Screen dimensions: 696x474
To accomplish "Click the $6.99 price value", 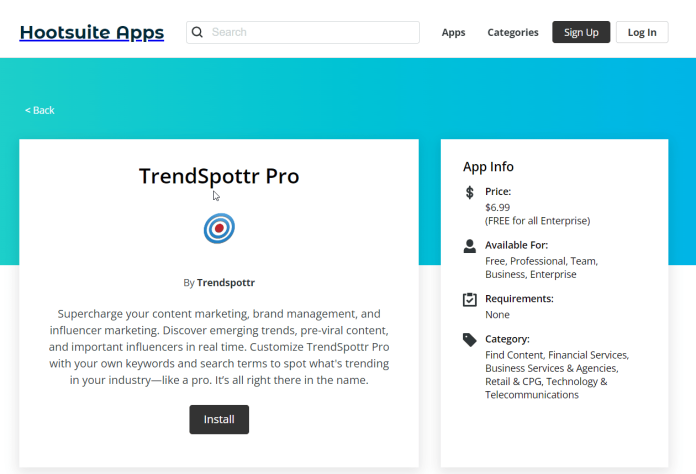I will coord(498,207).
